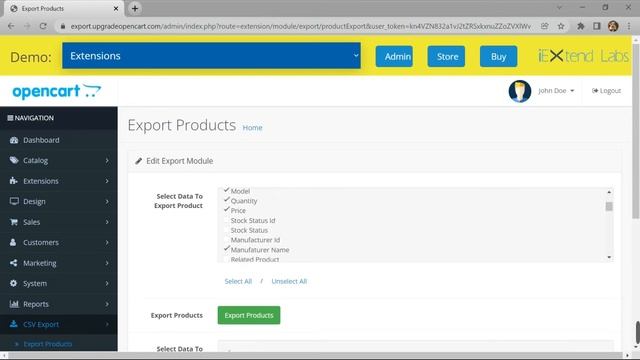Expand the Design menu chevron
The image size is (640, 360).
point(107,201)
